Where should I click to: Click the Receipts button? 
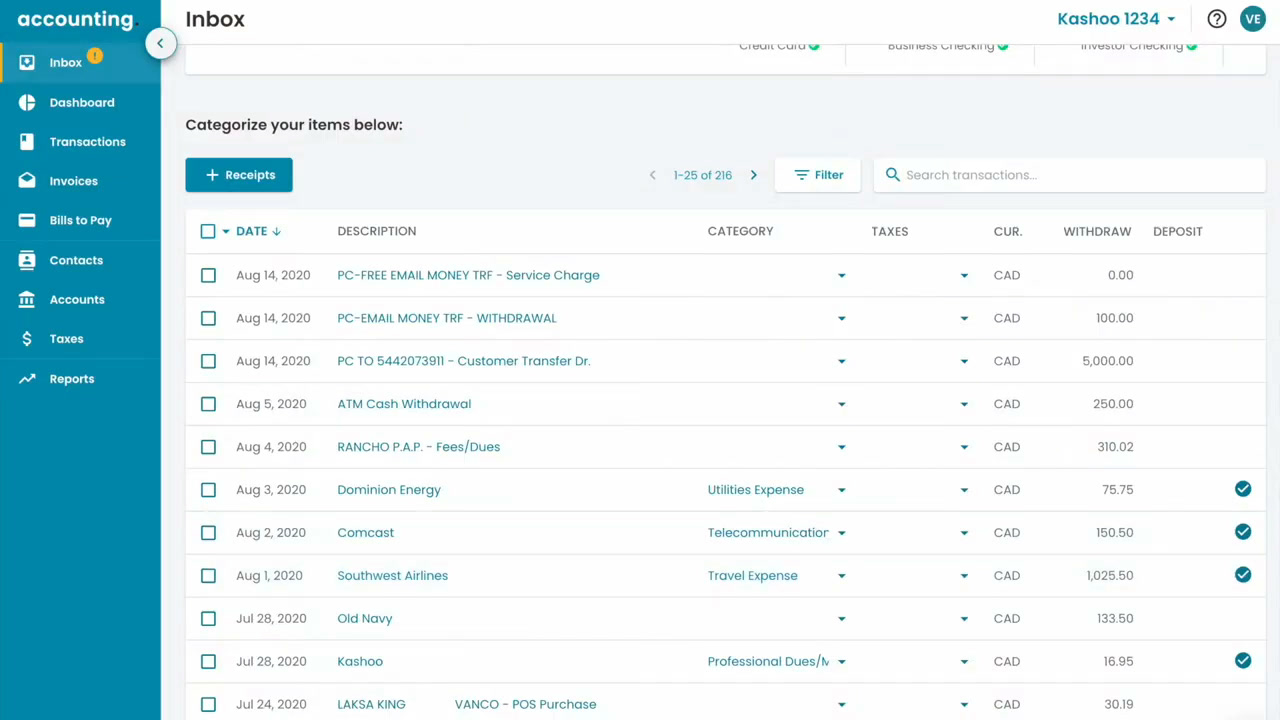point(239,175)
